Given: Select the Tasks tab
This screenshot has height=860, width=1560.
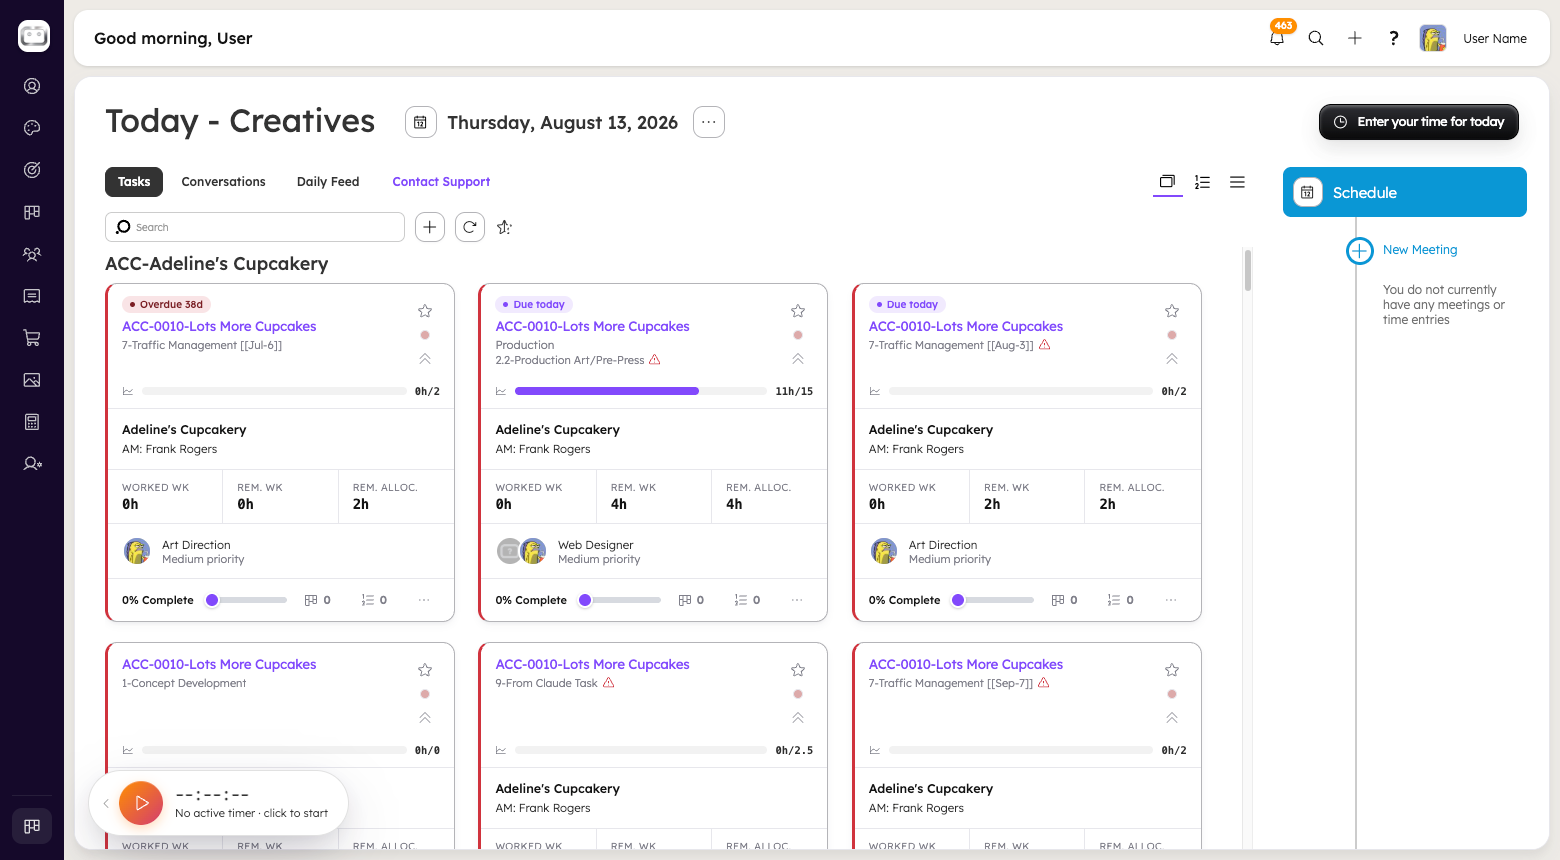Looking at the screenshot, I should pos(134,182).
